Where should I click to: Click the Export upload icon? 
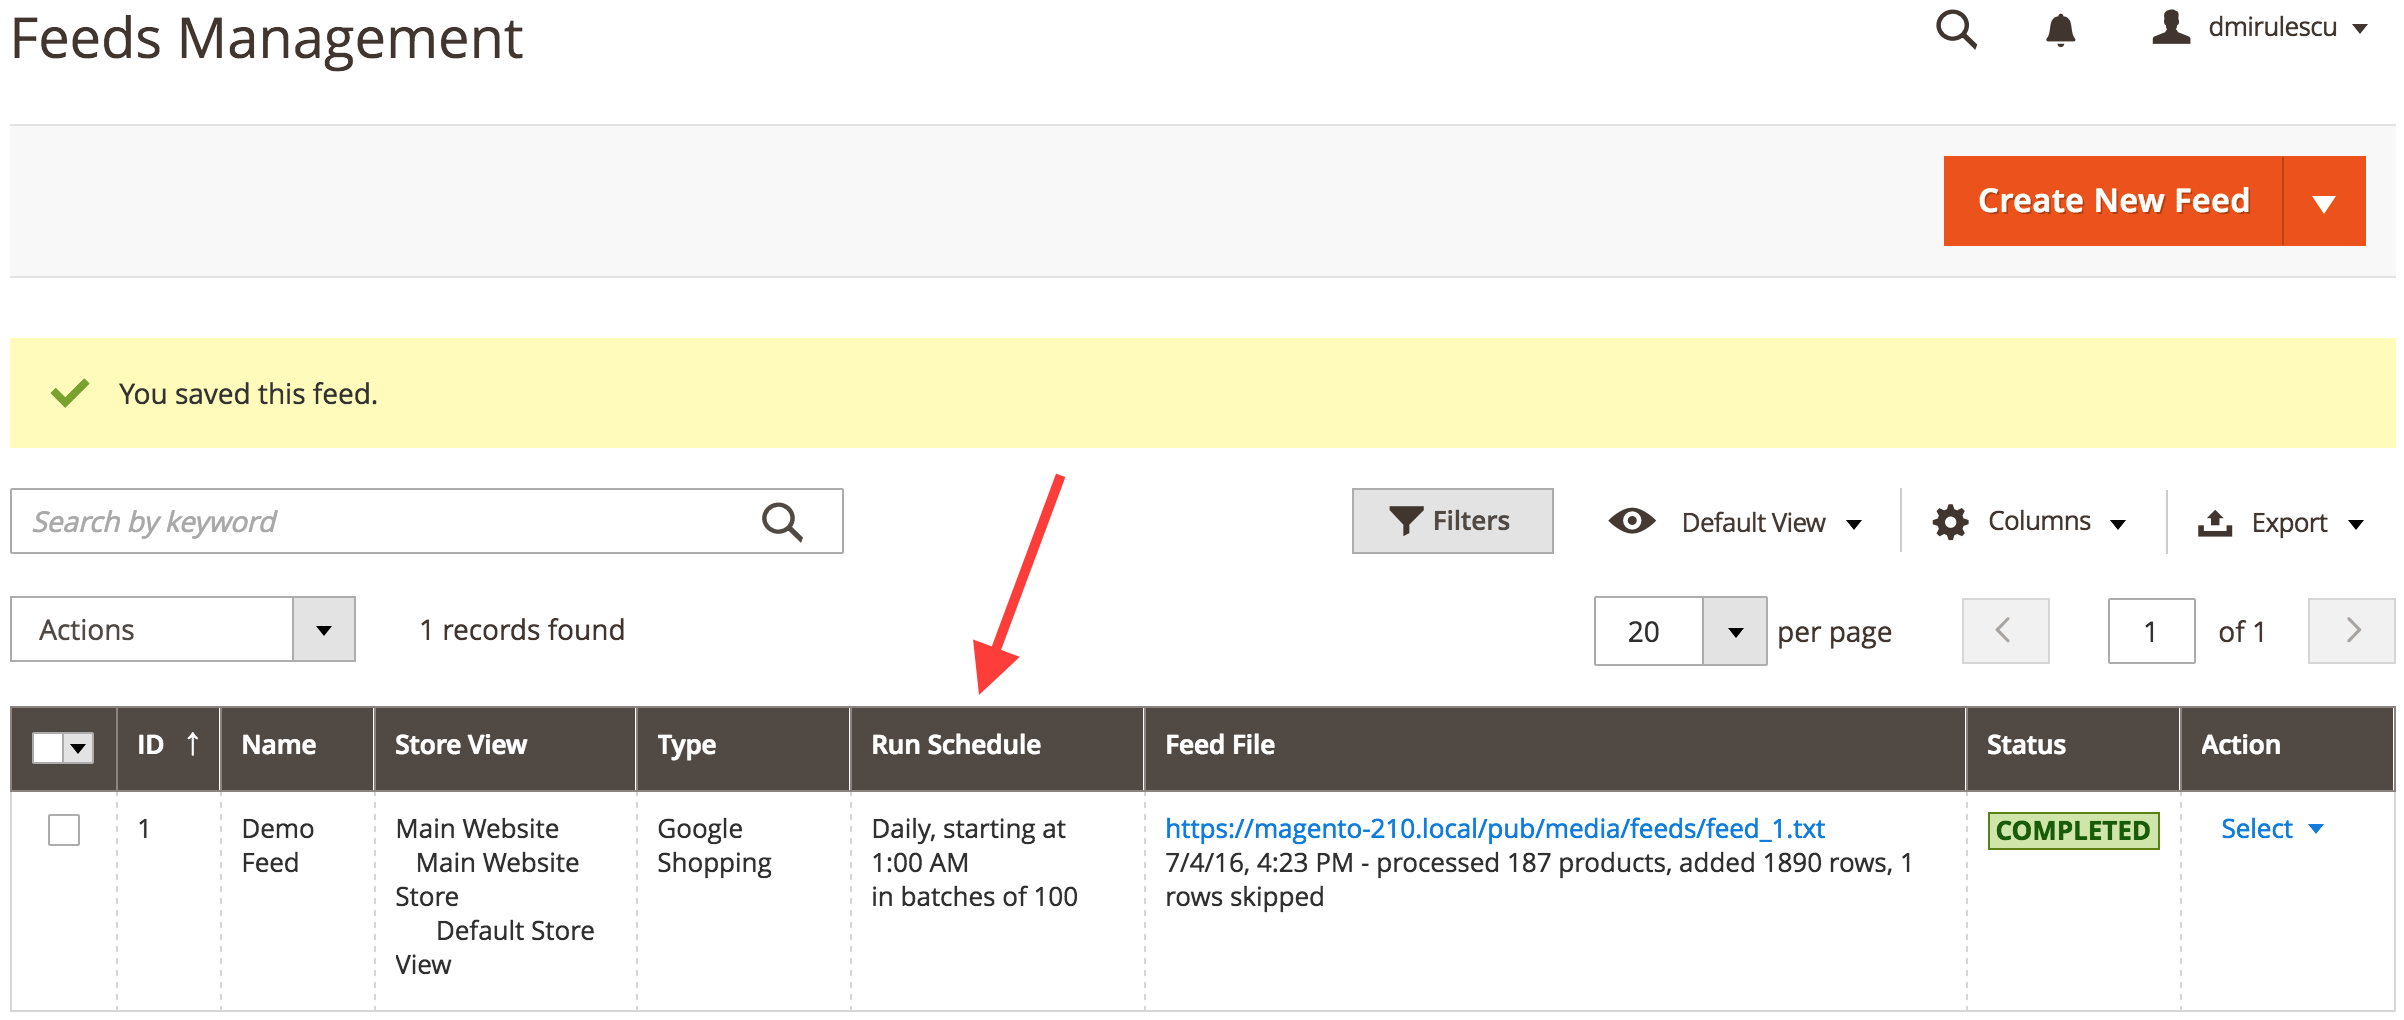tap(2215, 523)
